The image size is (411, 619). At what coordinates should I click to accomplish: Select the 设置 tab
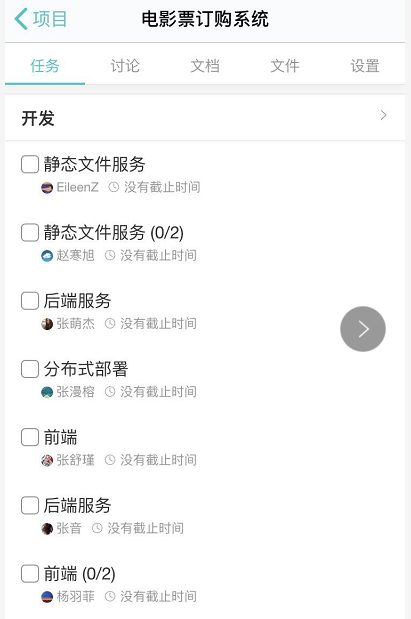[365, 66]
